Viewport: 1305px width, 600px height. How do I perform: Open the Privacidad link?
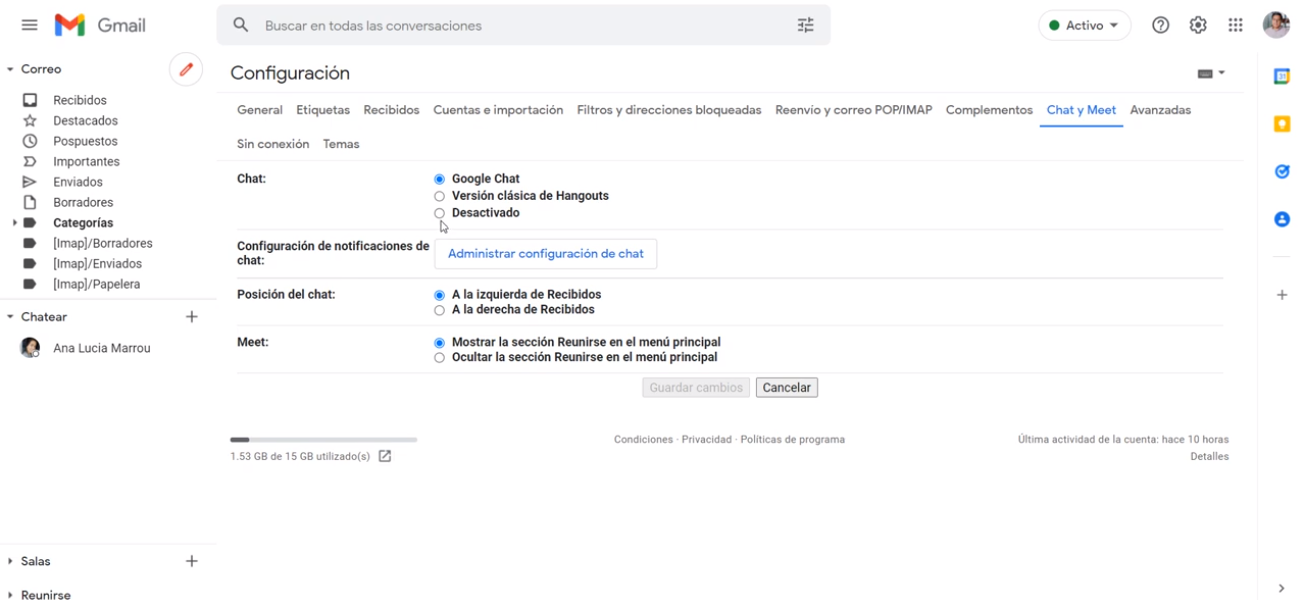(x=707, y=439)
